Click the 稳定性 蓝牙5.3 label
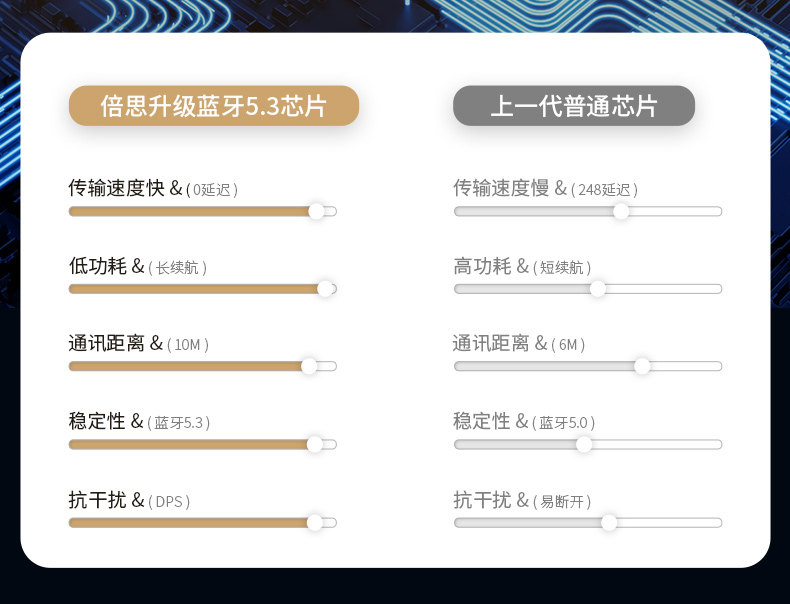The image size is (790, 604). pos(139,421)
